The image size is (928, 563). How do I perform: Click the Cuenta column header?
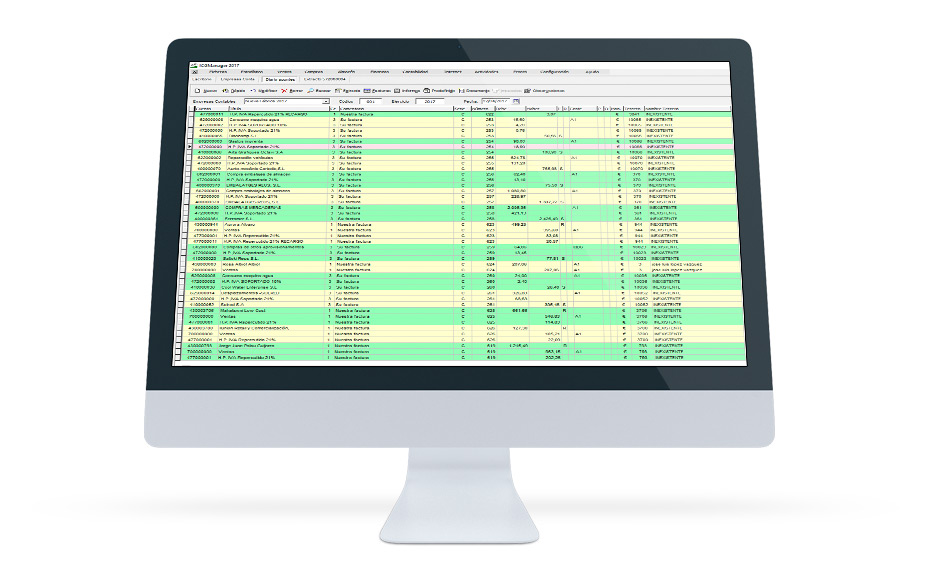point(207,108)
